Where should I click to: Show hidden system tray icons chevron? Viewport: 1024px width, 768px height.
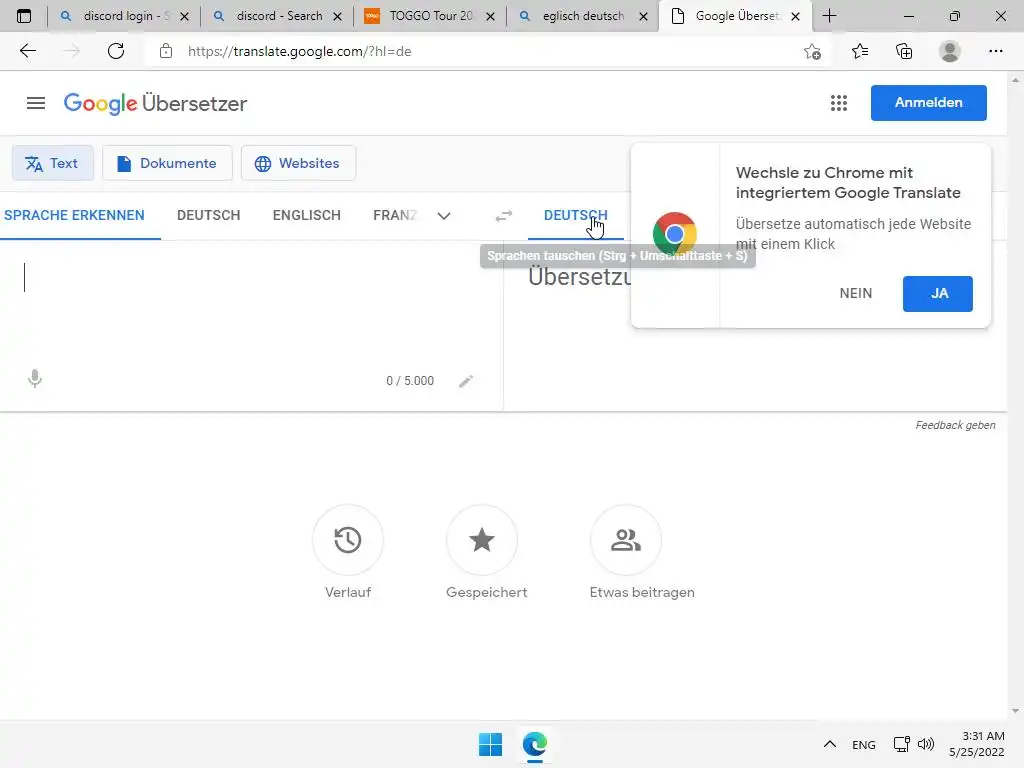tap(829, 744)
